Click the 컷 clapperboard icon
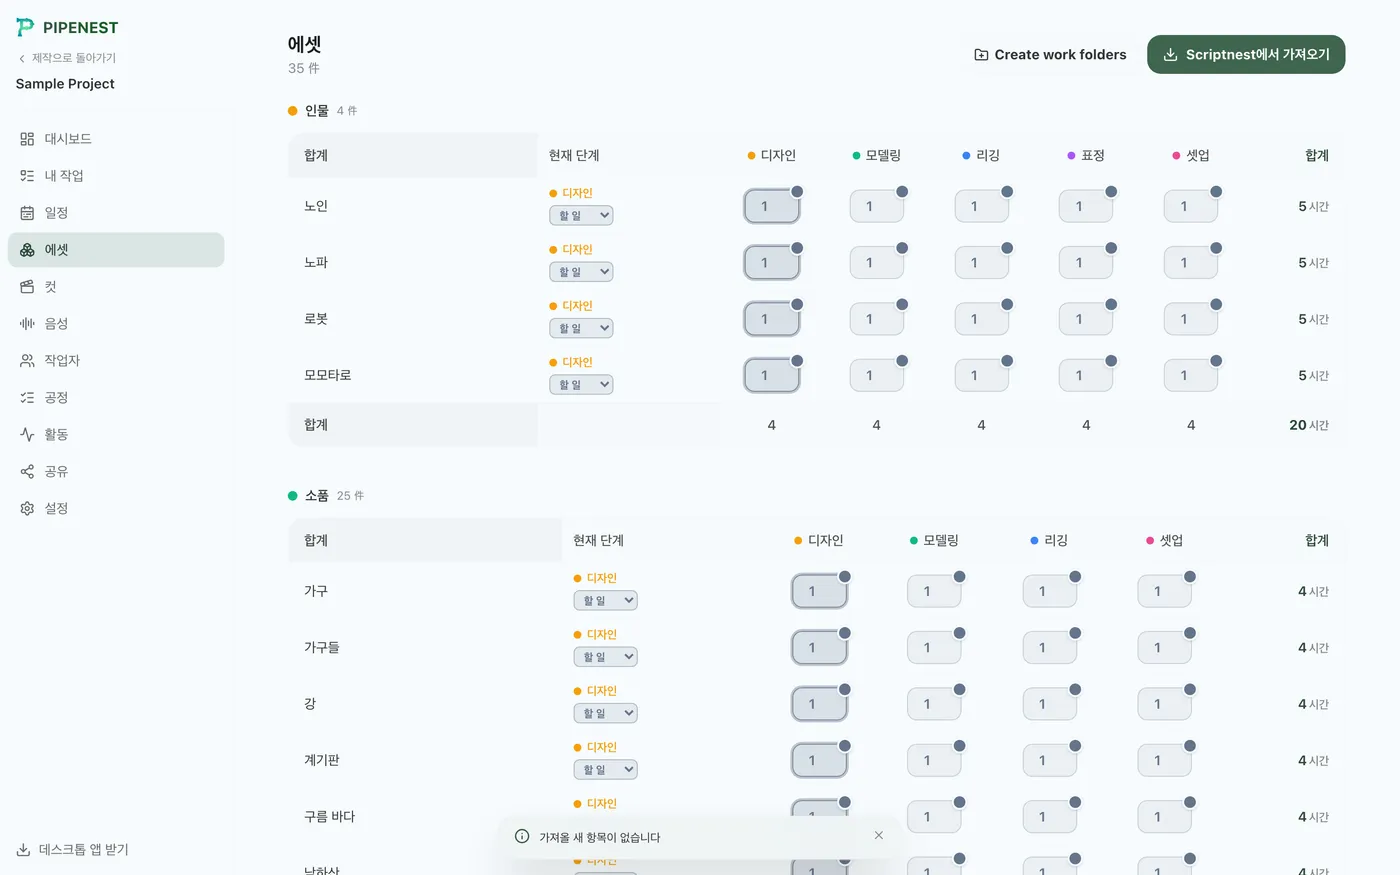This screenshot has height=875, width=1400. click(27, 287)
